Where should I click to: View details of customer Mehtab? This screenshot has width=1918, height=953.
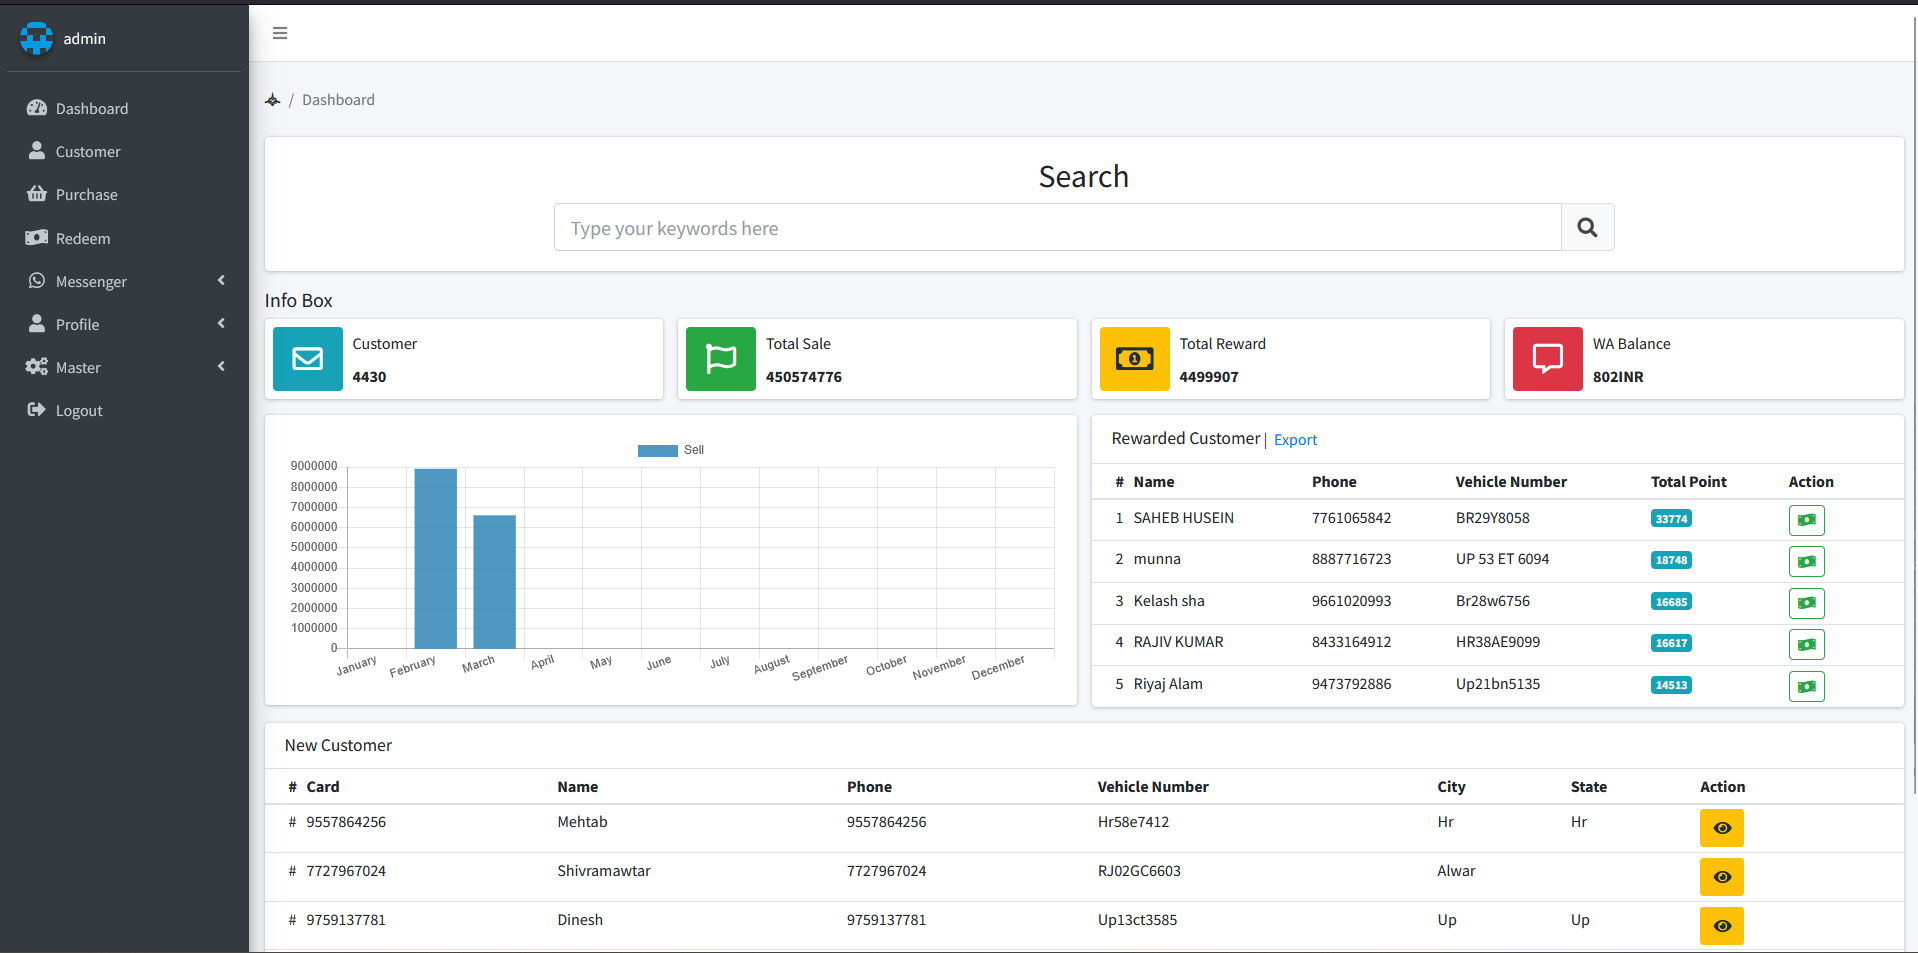[1721, 828]
